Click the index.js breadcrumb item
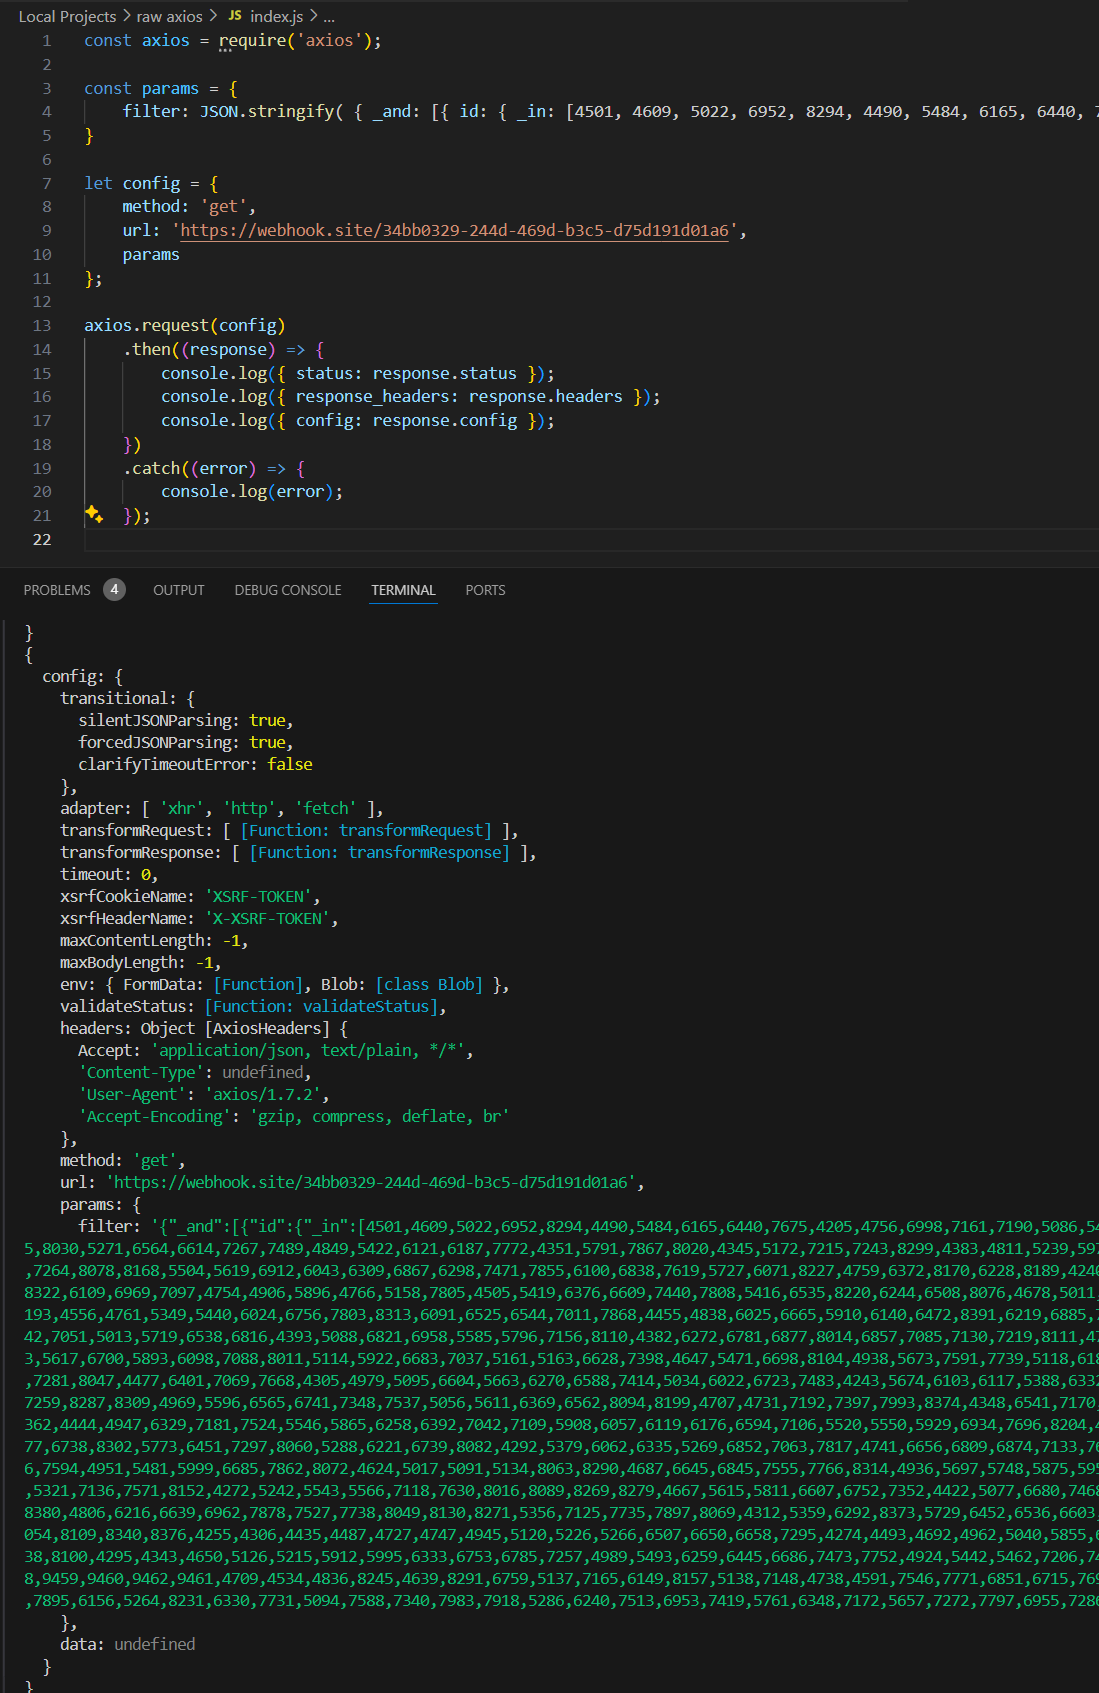This screenshot has width=1099, height=1693. point(276,16)
